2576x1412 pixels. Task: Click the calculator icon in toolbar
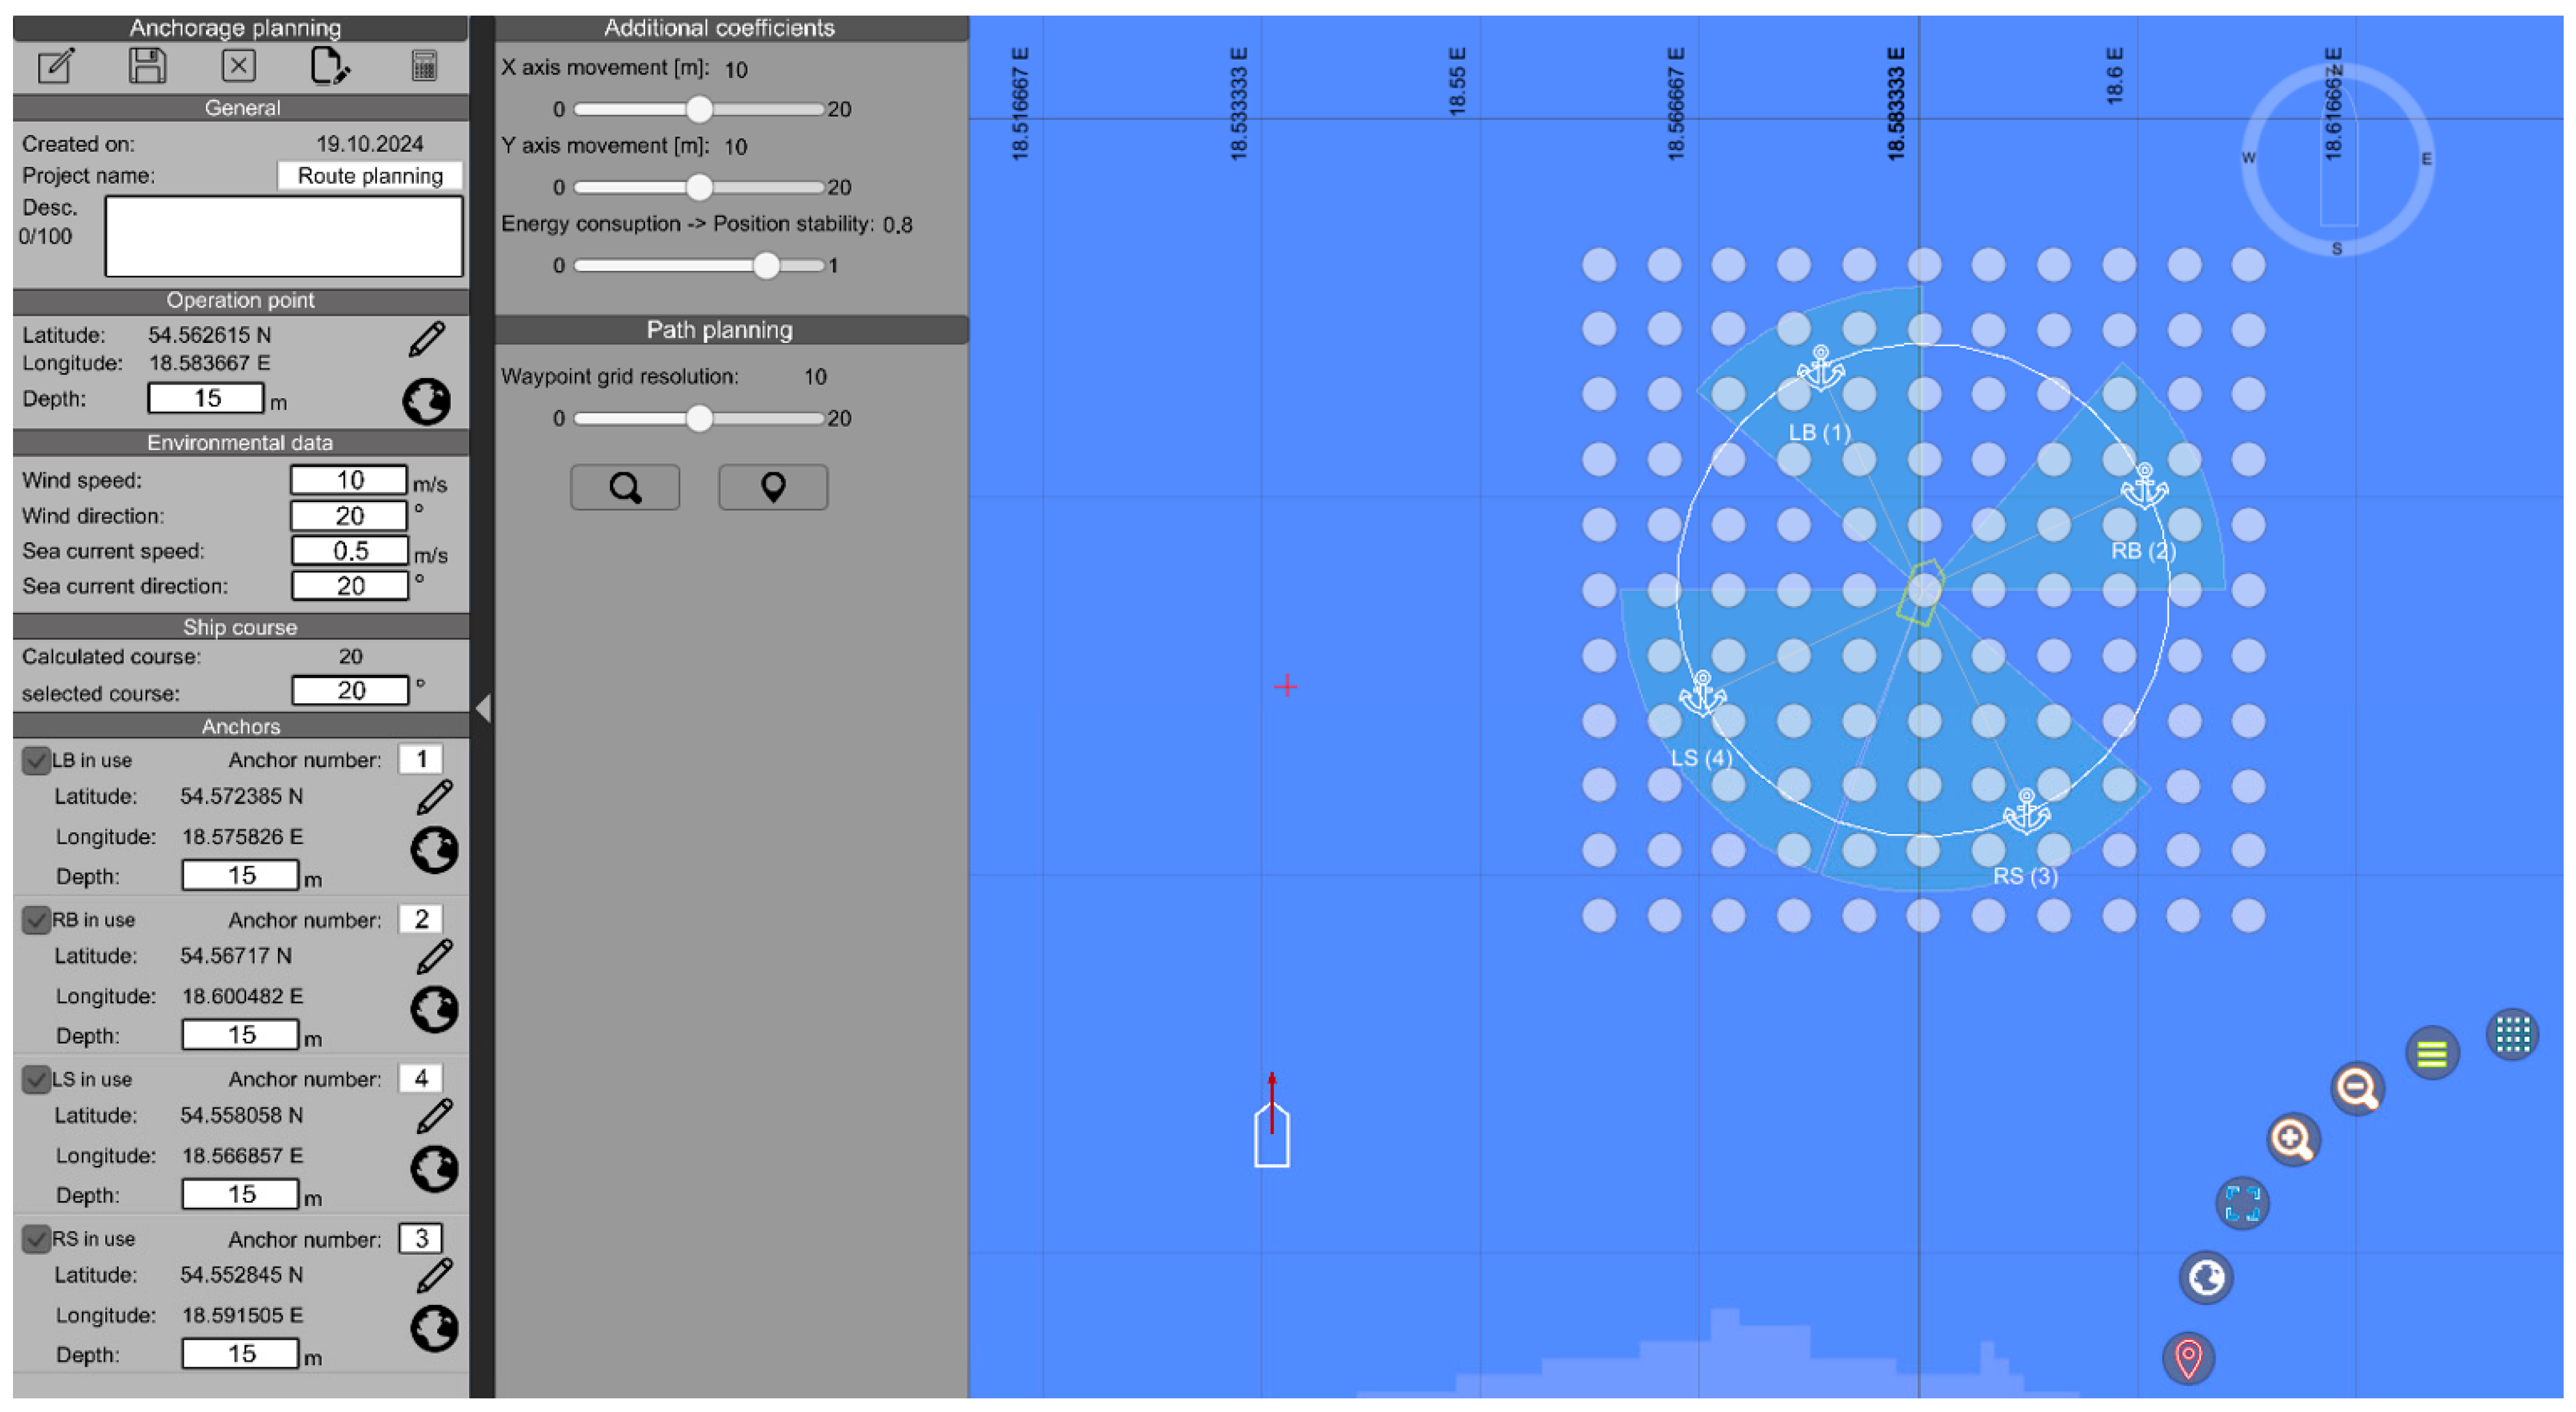(424, 66)
